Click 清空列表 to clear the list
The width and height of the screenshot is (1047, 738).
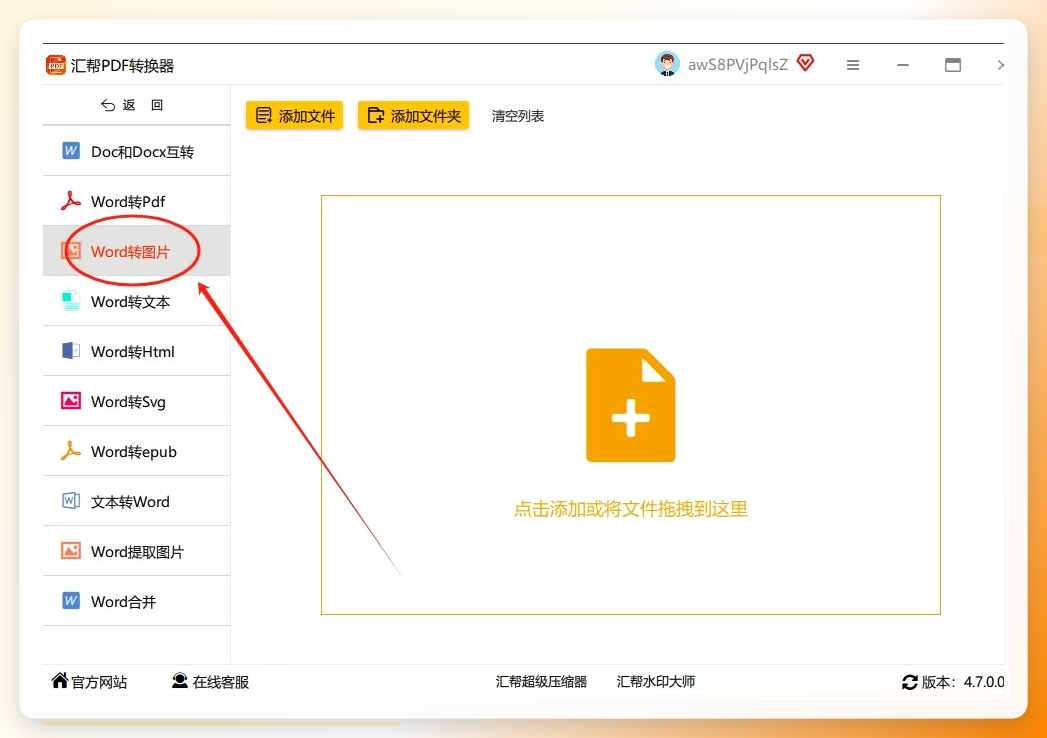517,116
